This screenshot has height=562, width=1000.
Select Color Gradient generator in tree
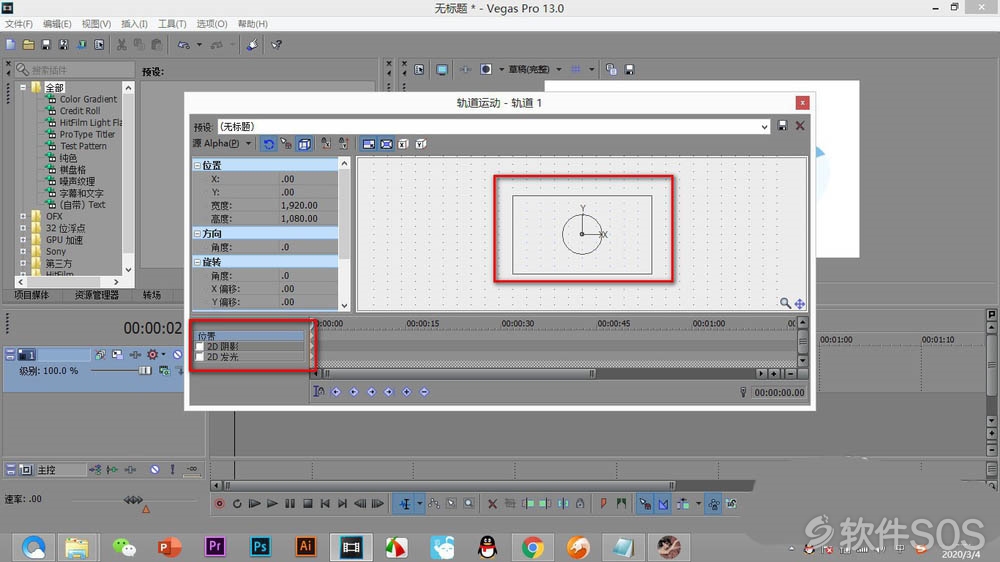click(x=88, y=100)
